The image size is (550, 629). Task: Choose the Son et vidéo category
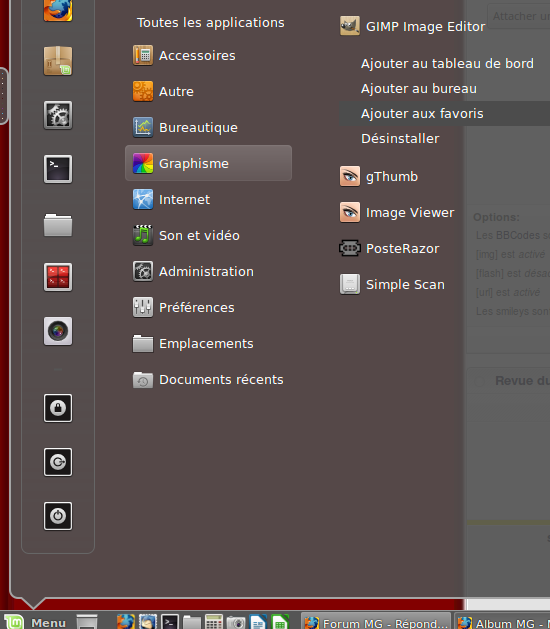[208, 235]
